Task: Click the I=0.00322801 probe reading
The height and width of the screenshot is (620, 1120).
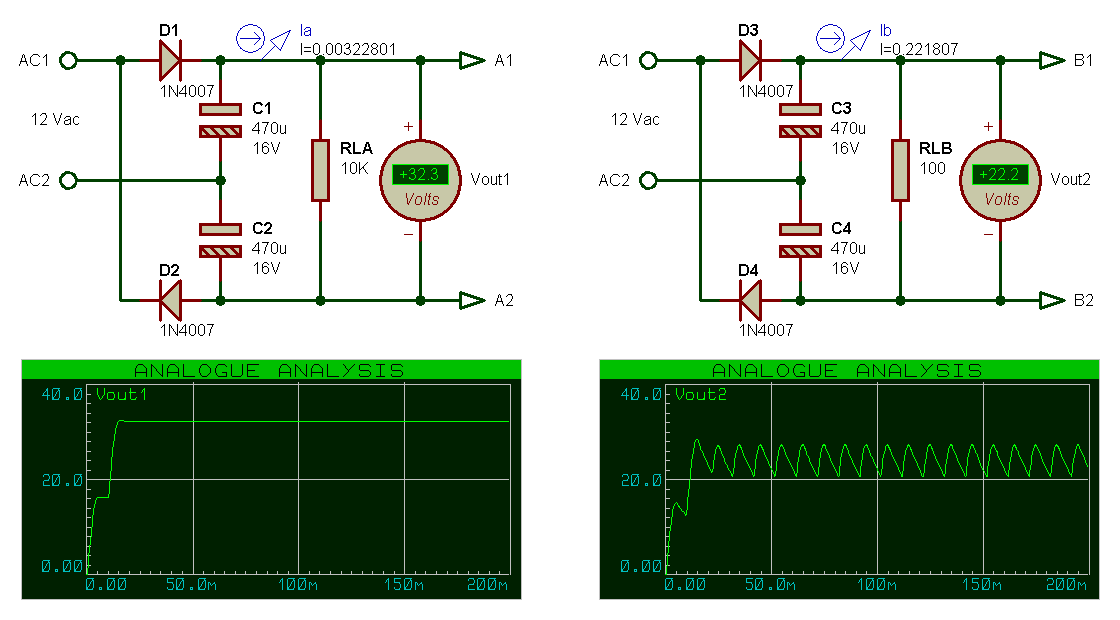Action: pos(348,49)
